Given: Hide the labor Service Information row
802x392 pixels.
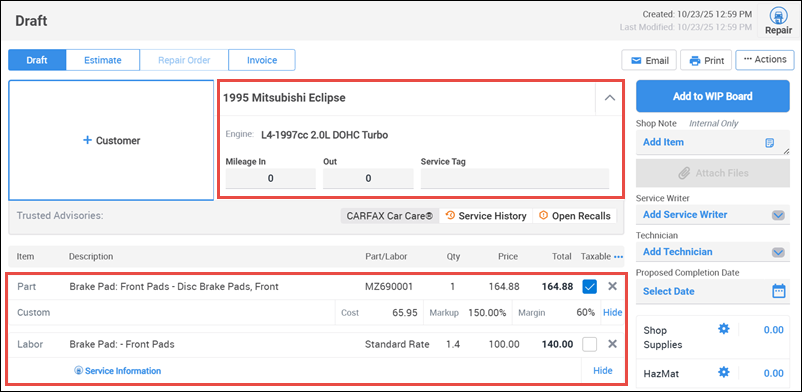Looking at the screenshot, I should pos(603,371).
